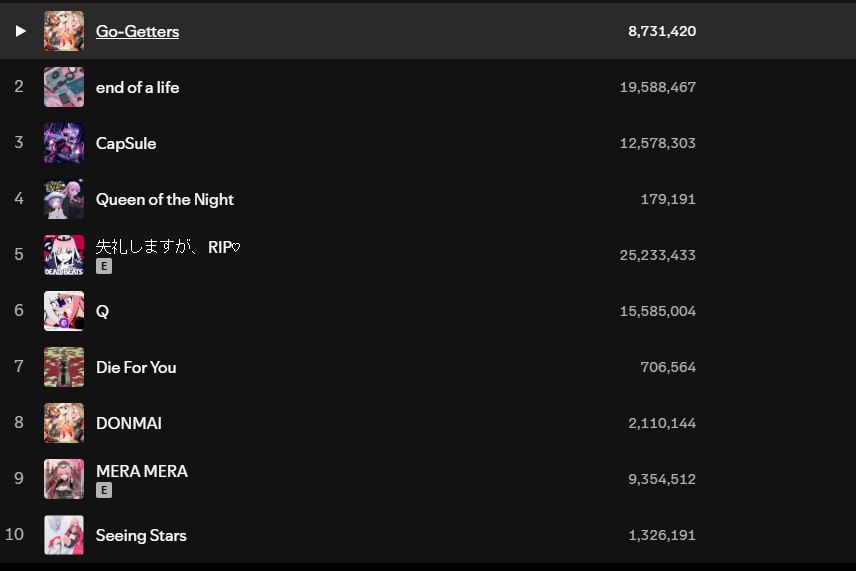Click the Q track album art

pos(64,311)
